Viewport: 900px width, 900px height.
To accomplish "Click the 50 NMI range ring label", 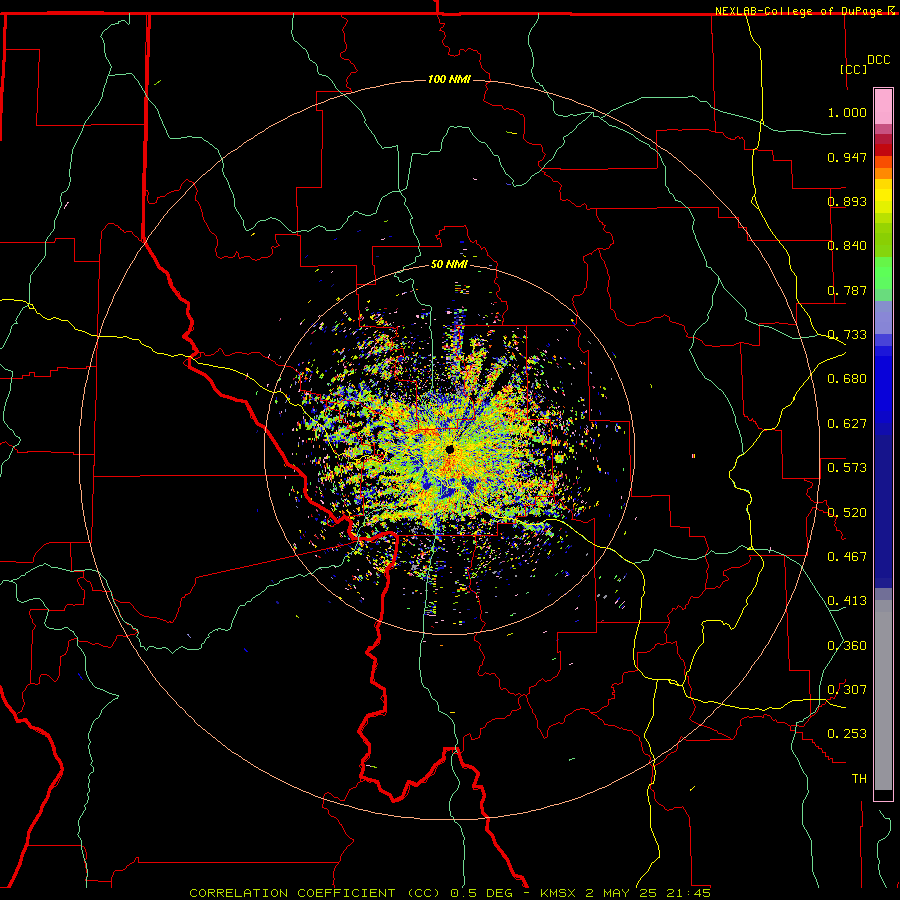I will (x=449, y=264).
